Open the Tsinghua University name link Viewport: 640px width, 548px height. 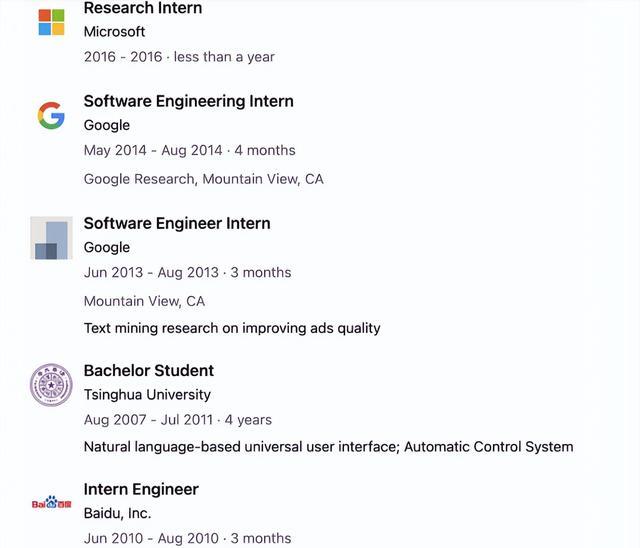pos(147,395)
